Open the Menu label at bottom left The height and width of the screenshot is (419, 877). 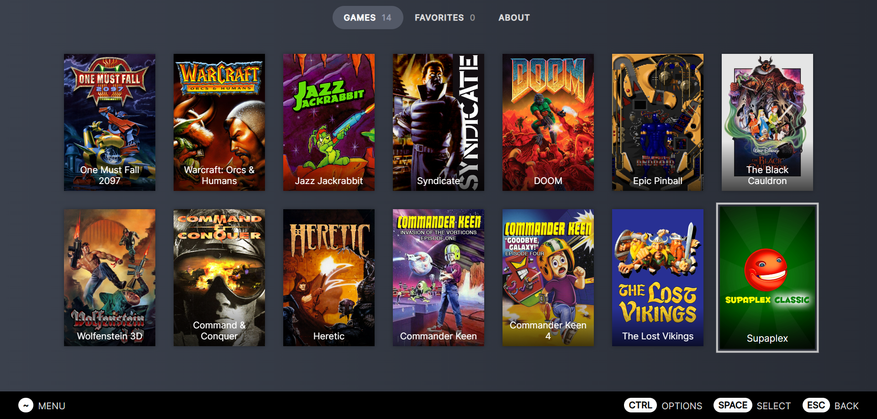pos(51,406)
